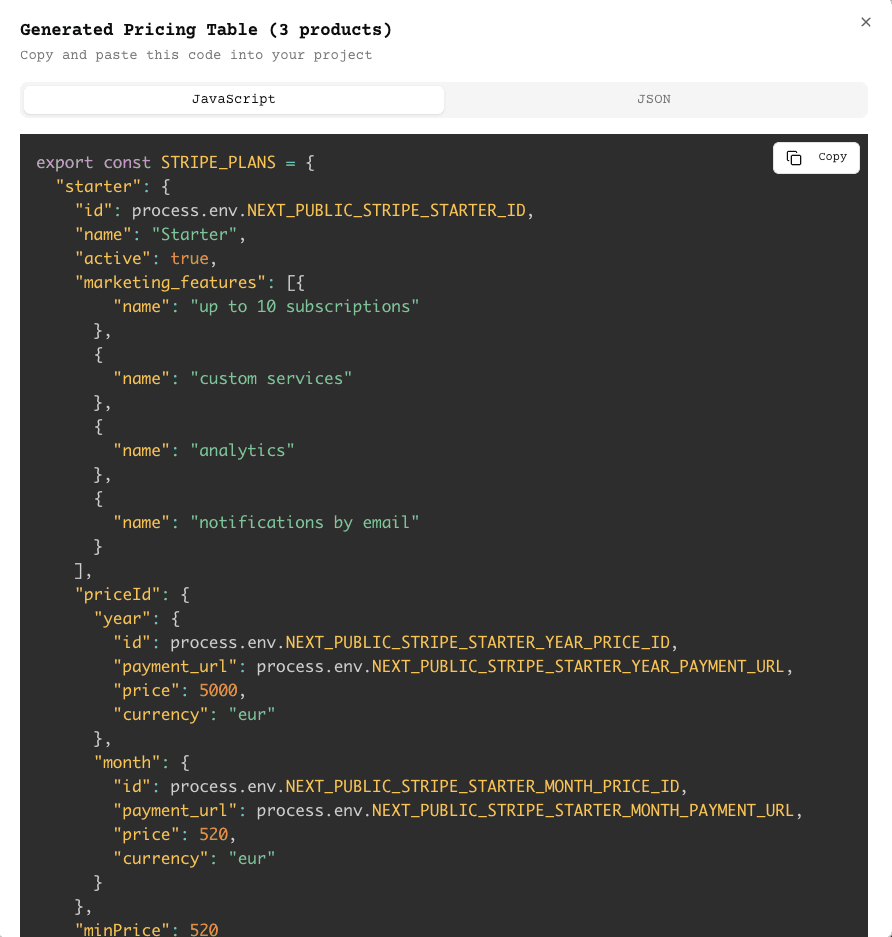Image resolution: width=892 pixels, height=937 pixels.
Task: Click the "starter" key in the code
Action: tap(99, 186)
